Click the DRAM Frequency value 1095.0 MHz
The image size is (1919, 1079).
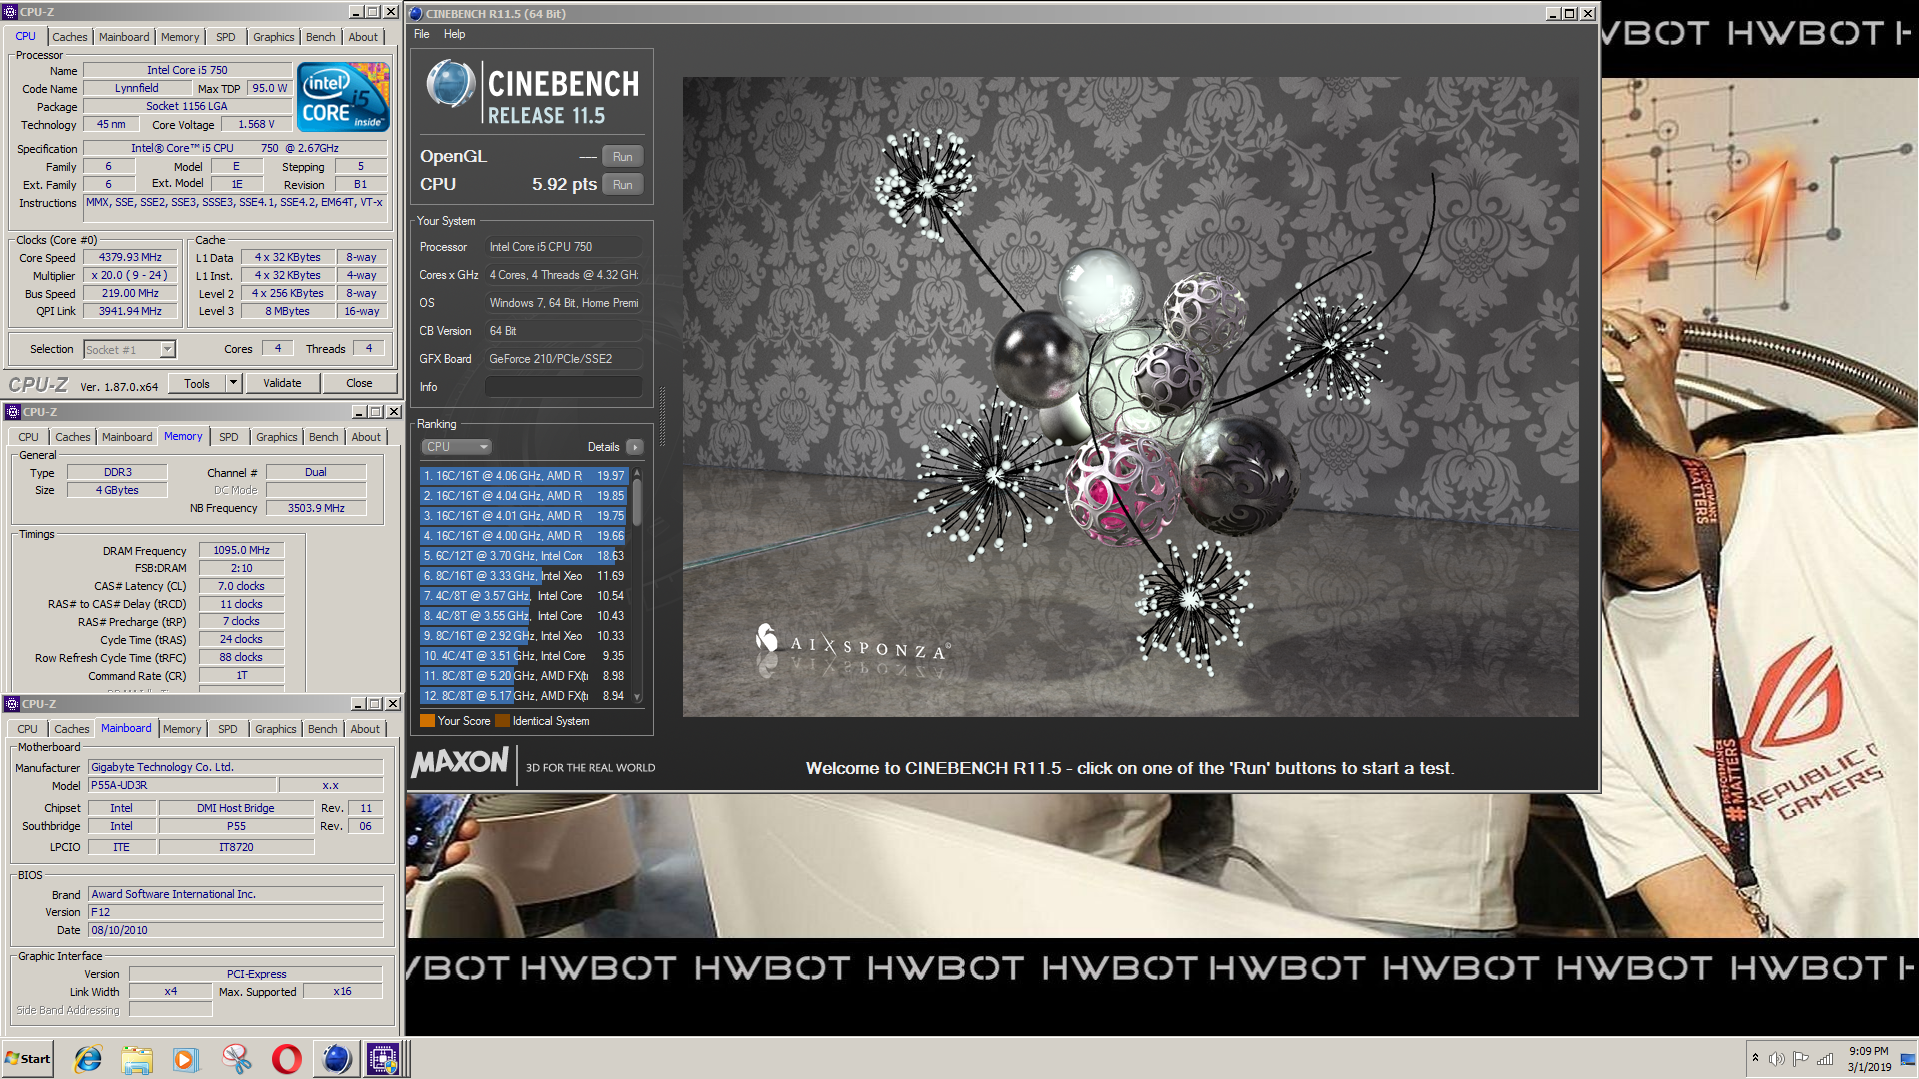[241, 550]
